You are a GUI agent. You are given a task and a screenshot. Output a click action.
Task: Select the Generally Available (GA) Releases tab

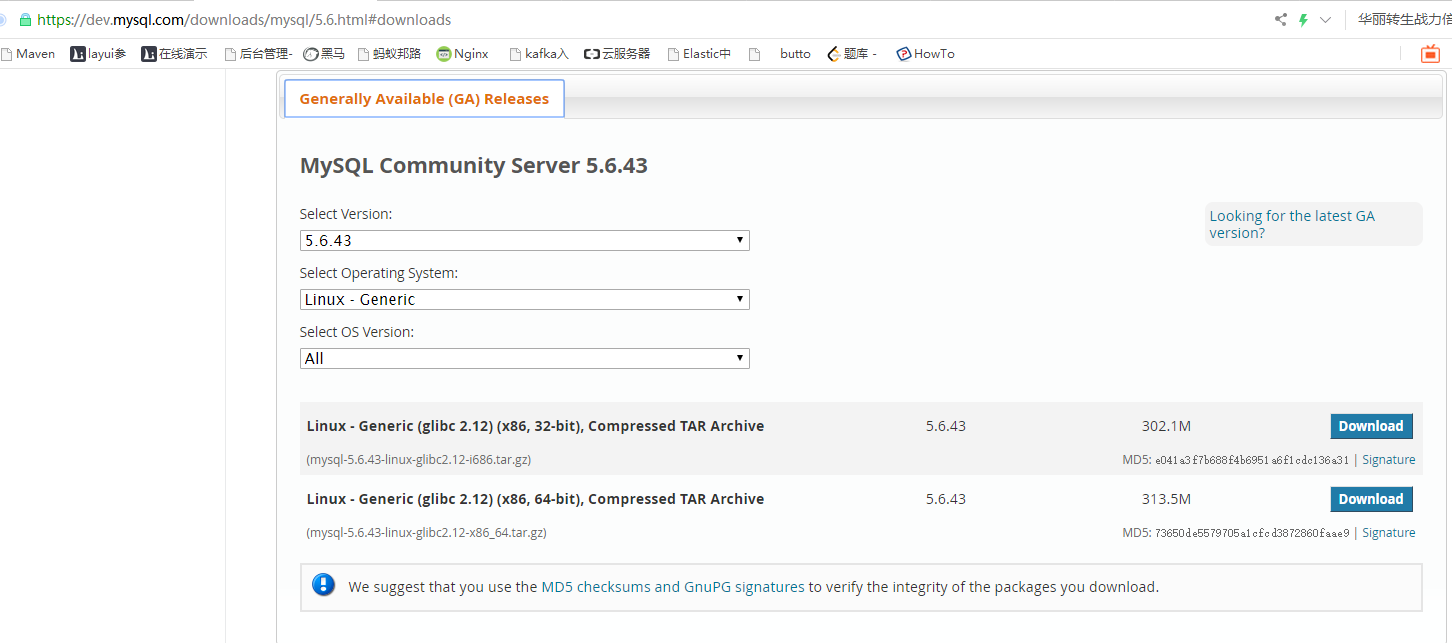point(424,99)
